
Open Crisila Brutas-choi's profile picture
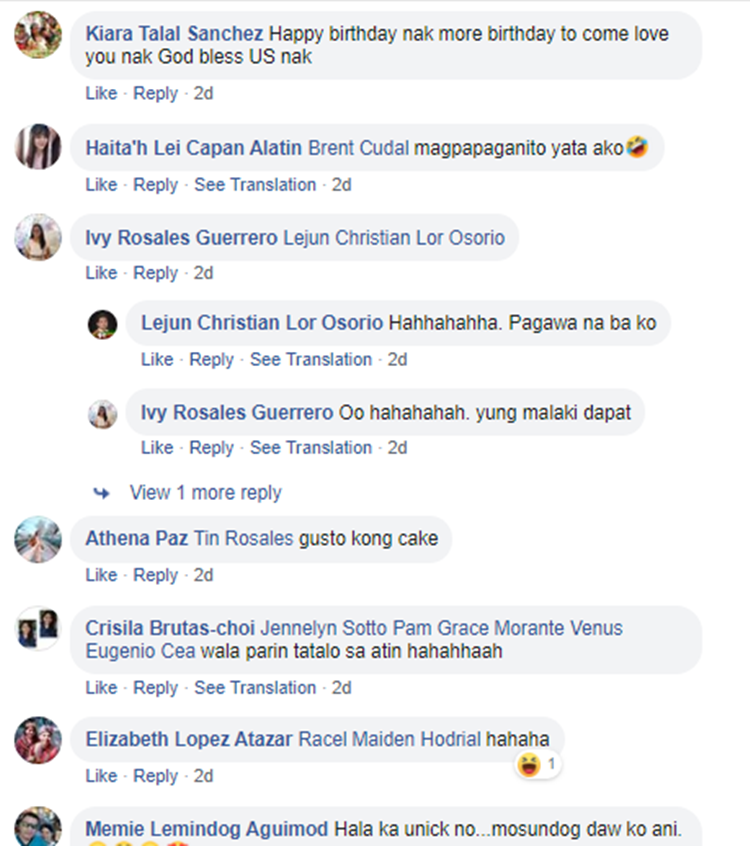(x=38, y=628)
